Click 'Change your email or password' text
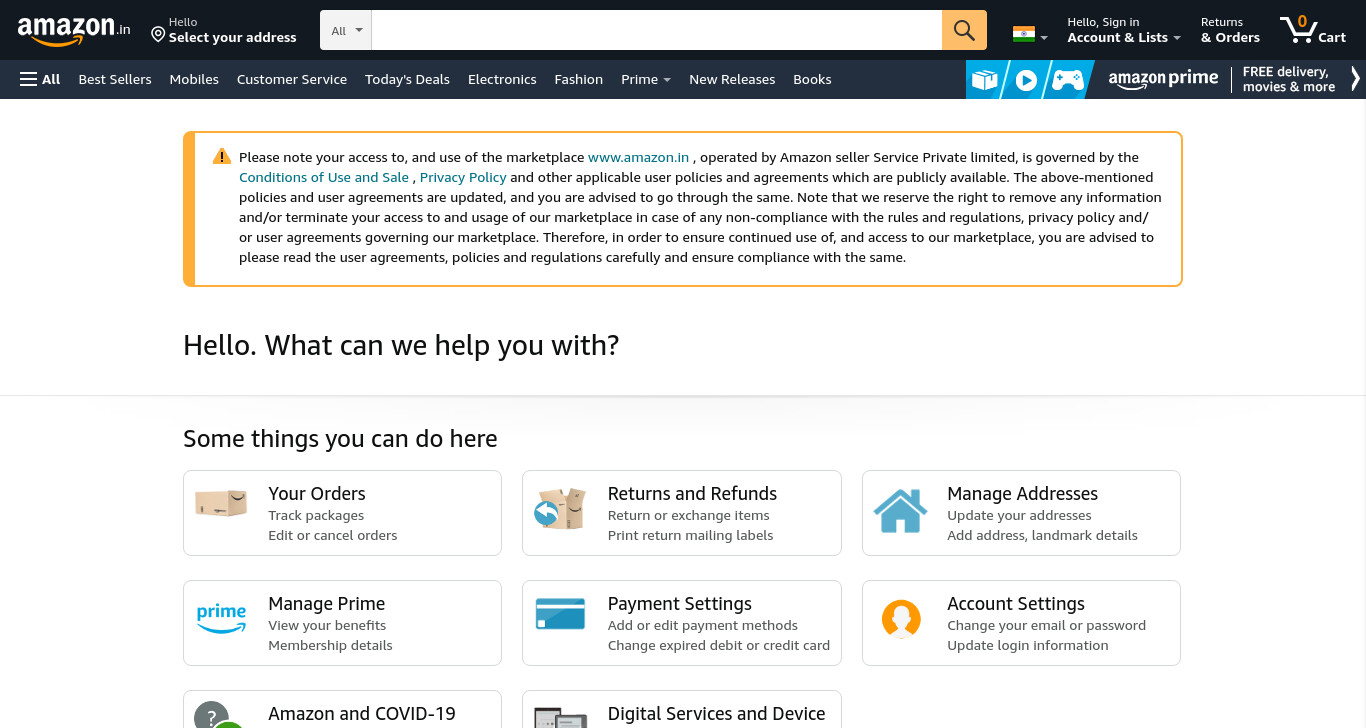1366x728 pixels. point(1046,626)
